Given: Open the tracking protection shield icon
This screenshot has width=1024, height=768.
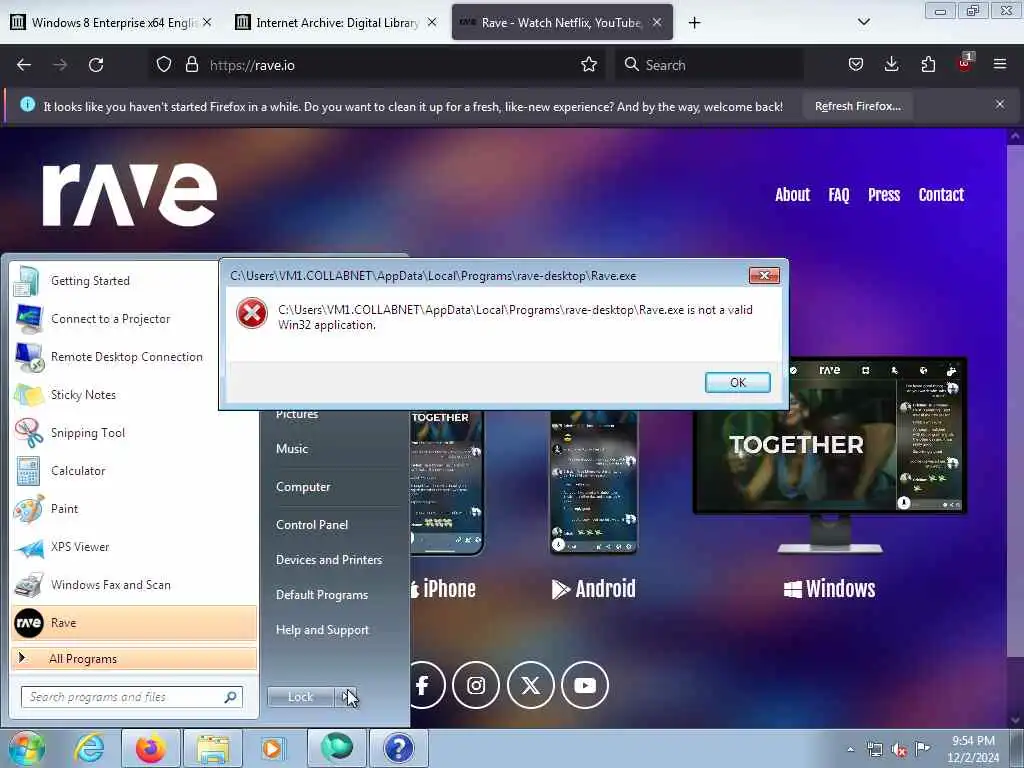Looking at the screenshot, I should click(x=164, y=65).
